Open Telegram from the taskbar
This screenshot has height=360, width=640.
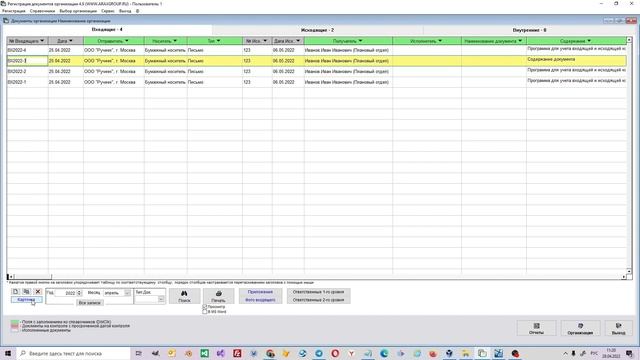pyautogui.click(x=319, y=353)
